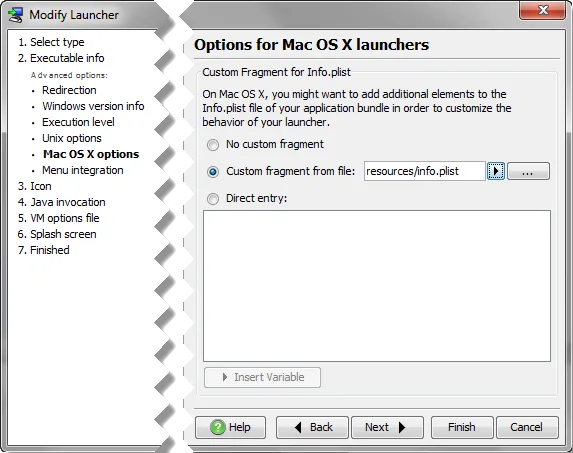Screen dimensions: 573x453
Task: Cancel the Modify Launcher dialog
Action: [527, 427]
